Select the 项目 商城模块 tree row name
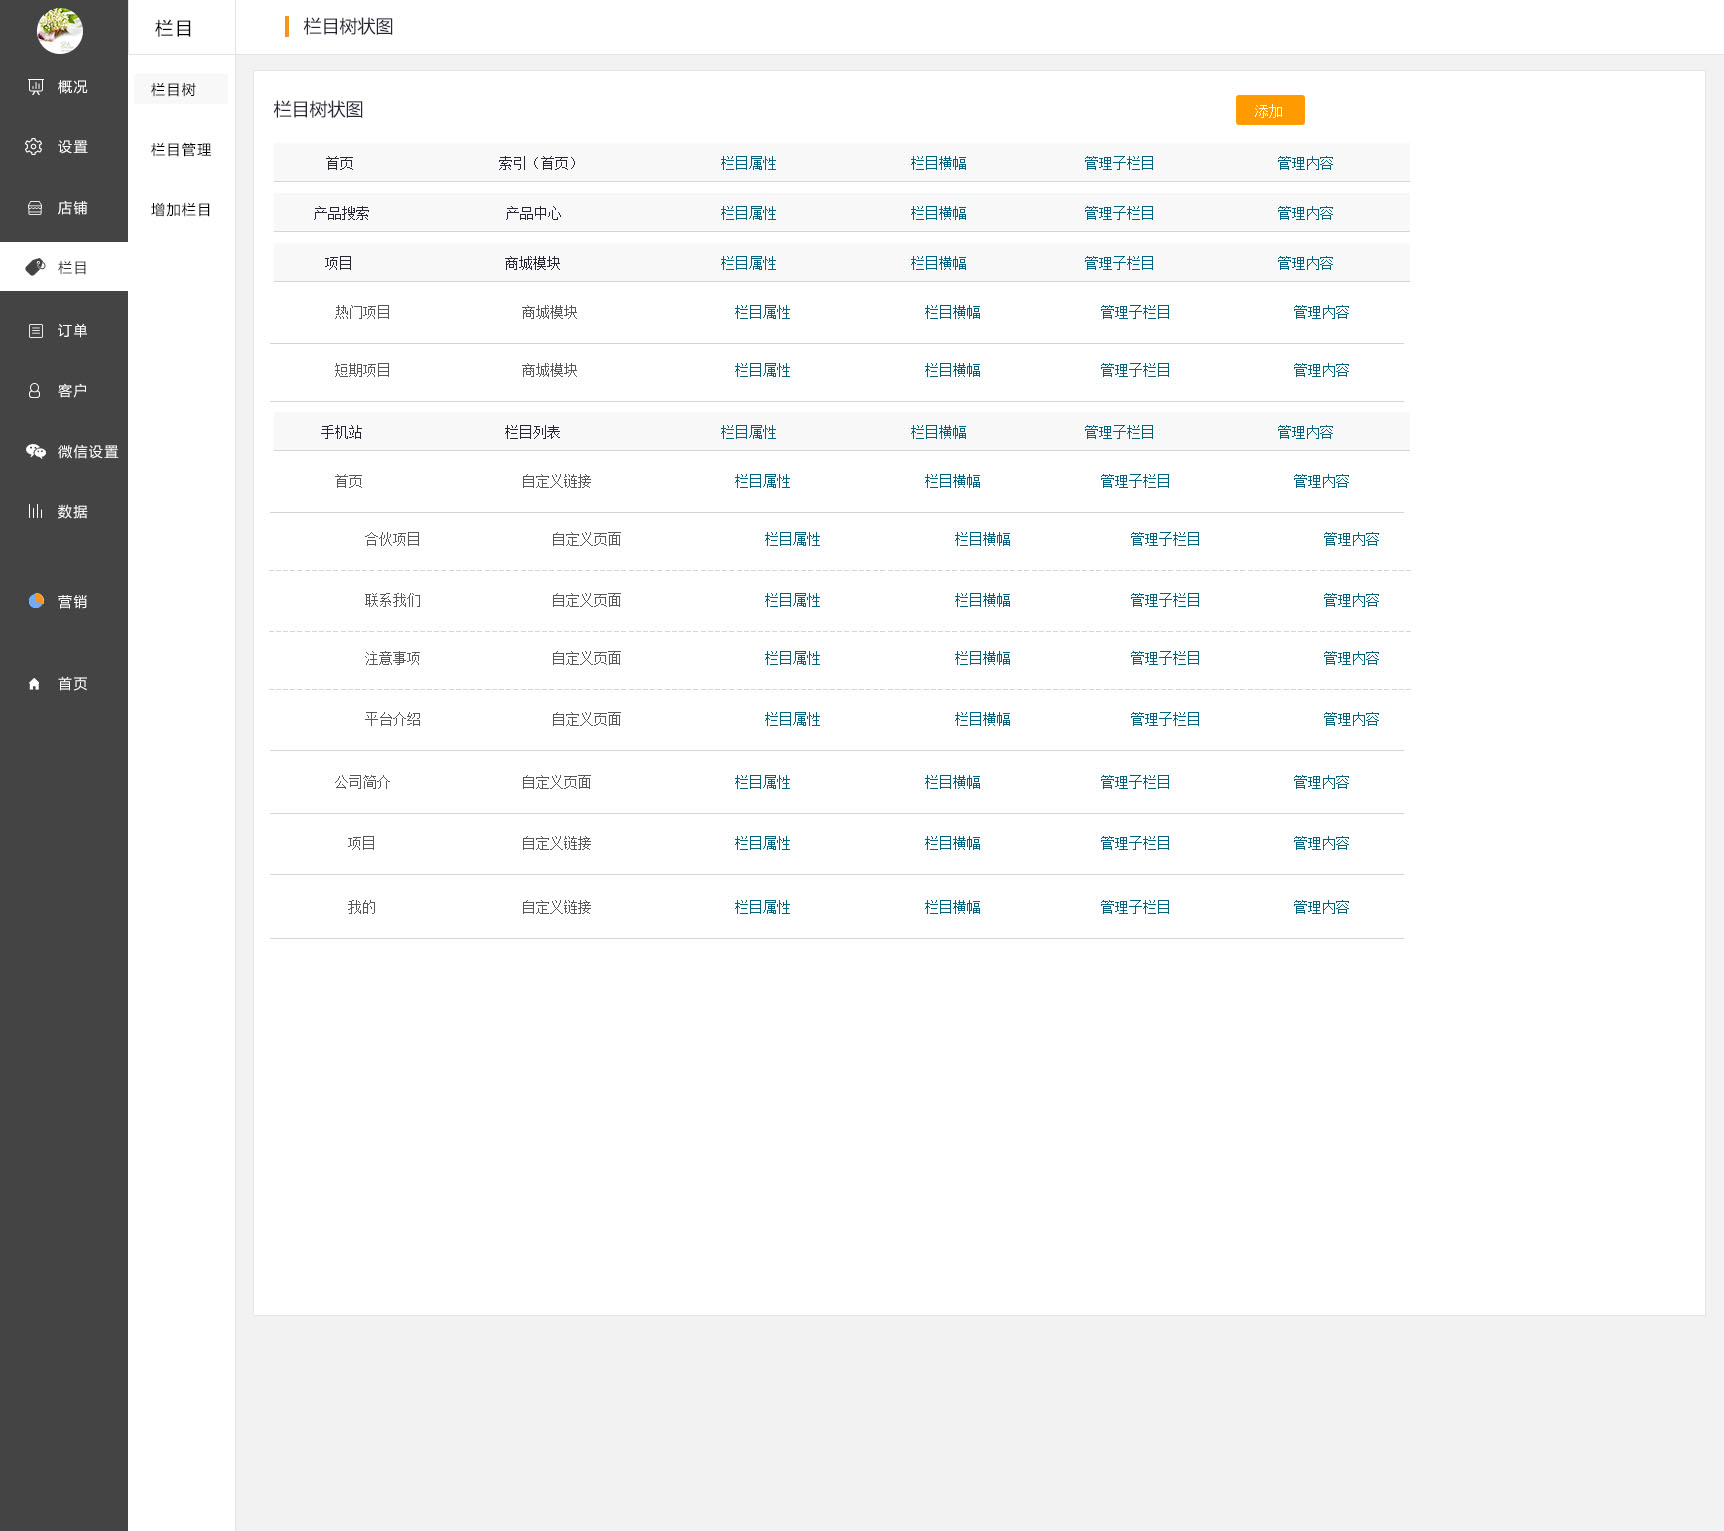 (x=339, y=263)
